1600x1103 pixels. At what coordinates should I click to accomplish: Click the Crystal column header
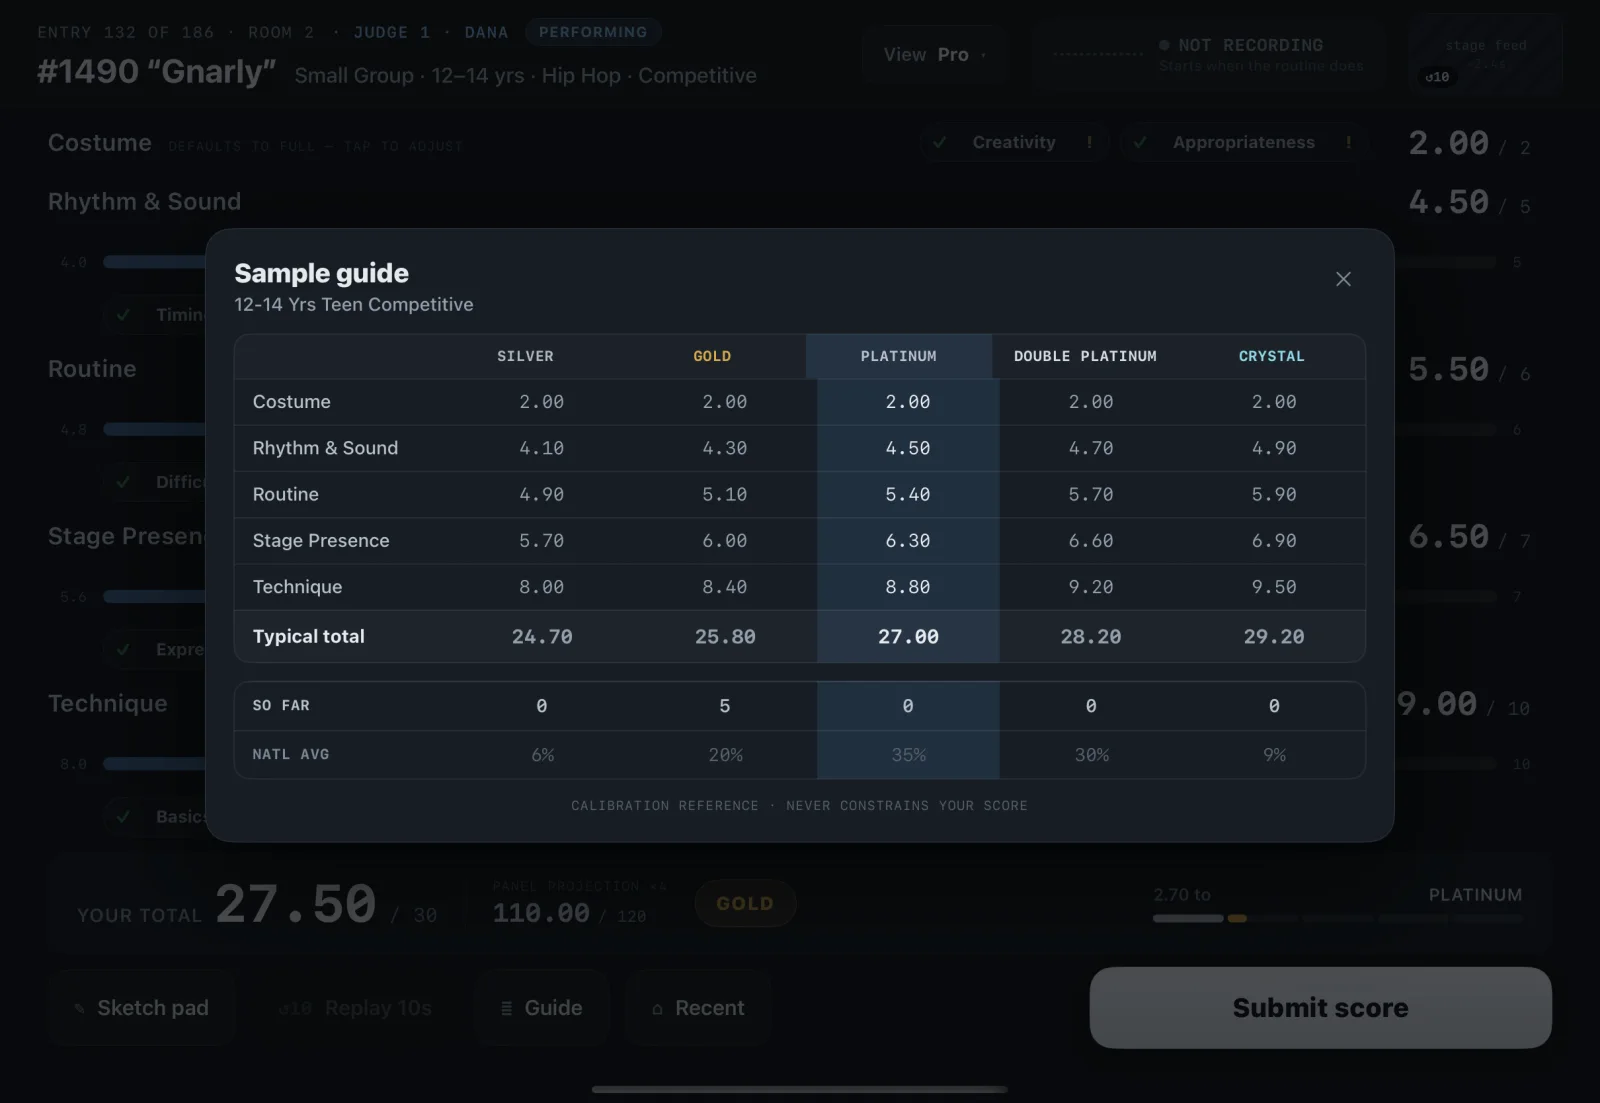point(1271,356)
